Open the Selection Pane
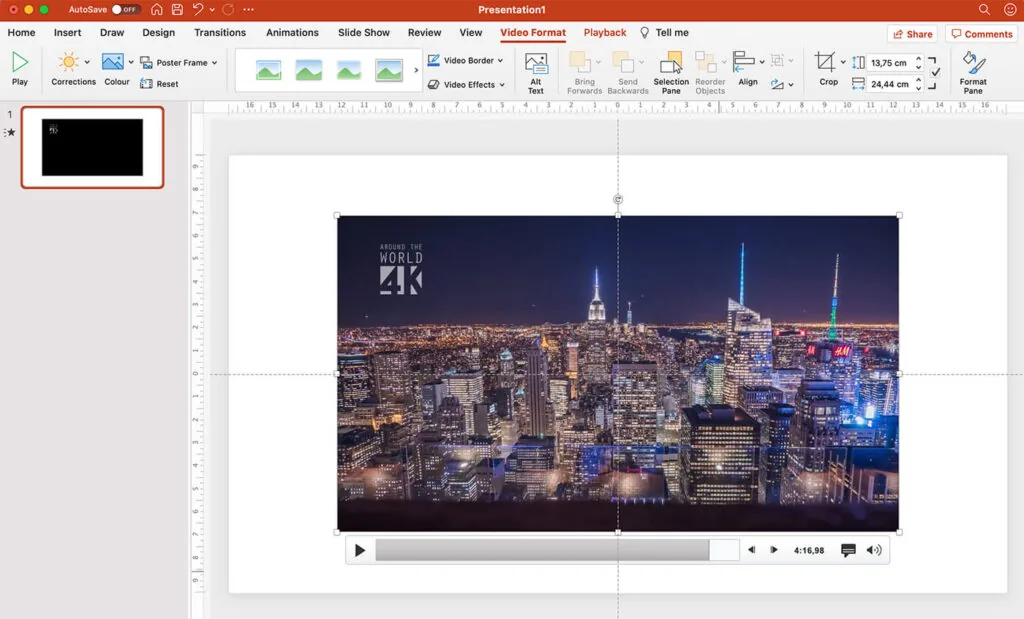Image resolution: width=1024 pixels, height=619 pixels. point(671,73)
